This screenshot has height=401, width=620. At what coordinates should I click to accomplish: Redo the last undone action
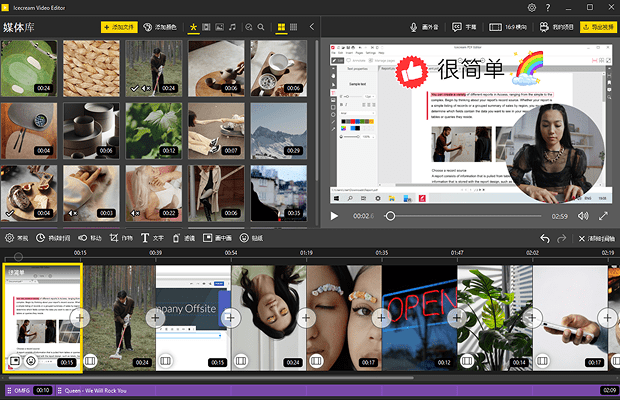pyautogui.click(x=561, y=238)
